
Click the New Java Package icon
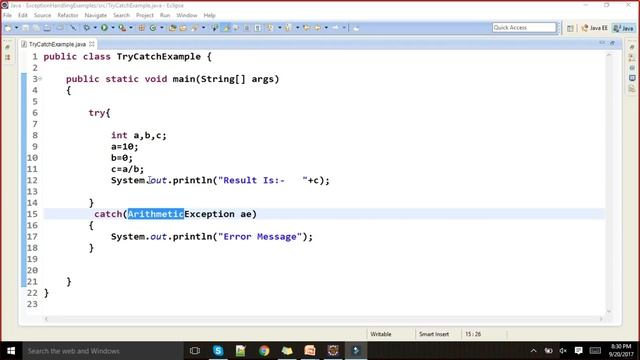(141, 28)
